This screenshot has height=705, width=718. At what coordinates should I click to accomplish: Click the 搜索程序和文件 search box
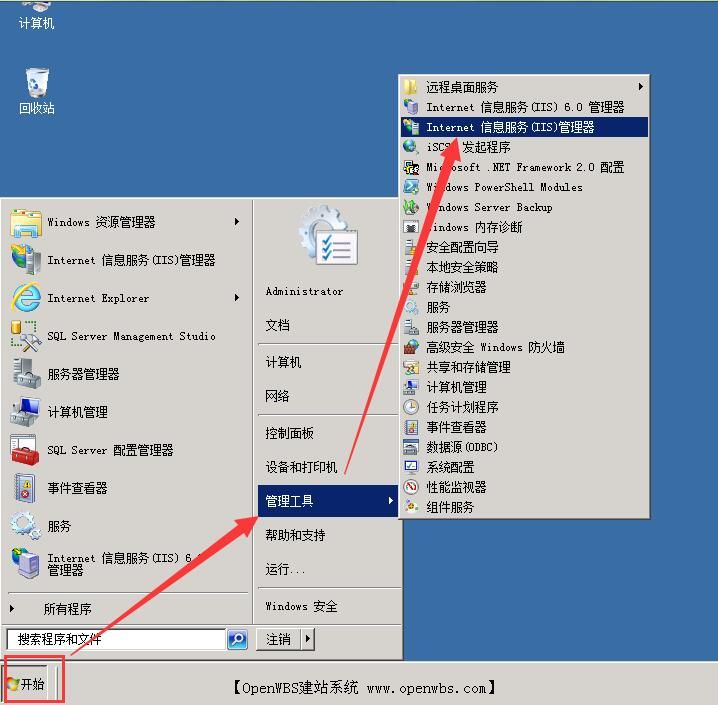(x=115, y=639)
